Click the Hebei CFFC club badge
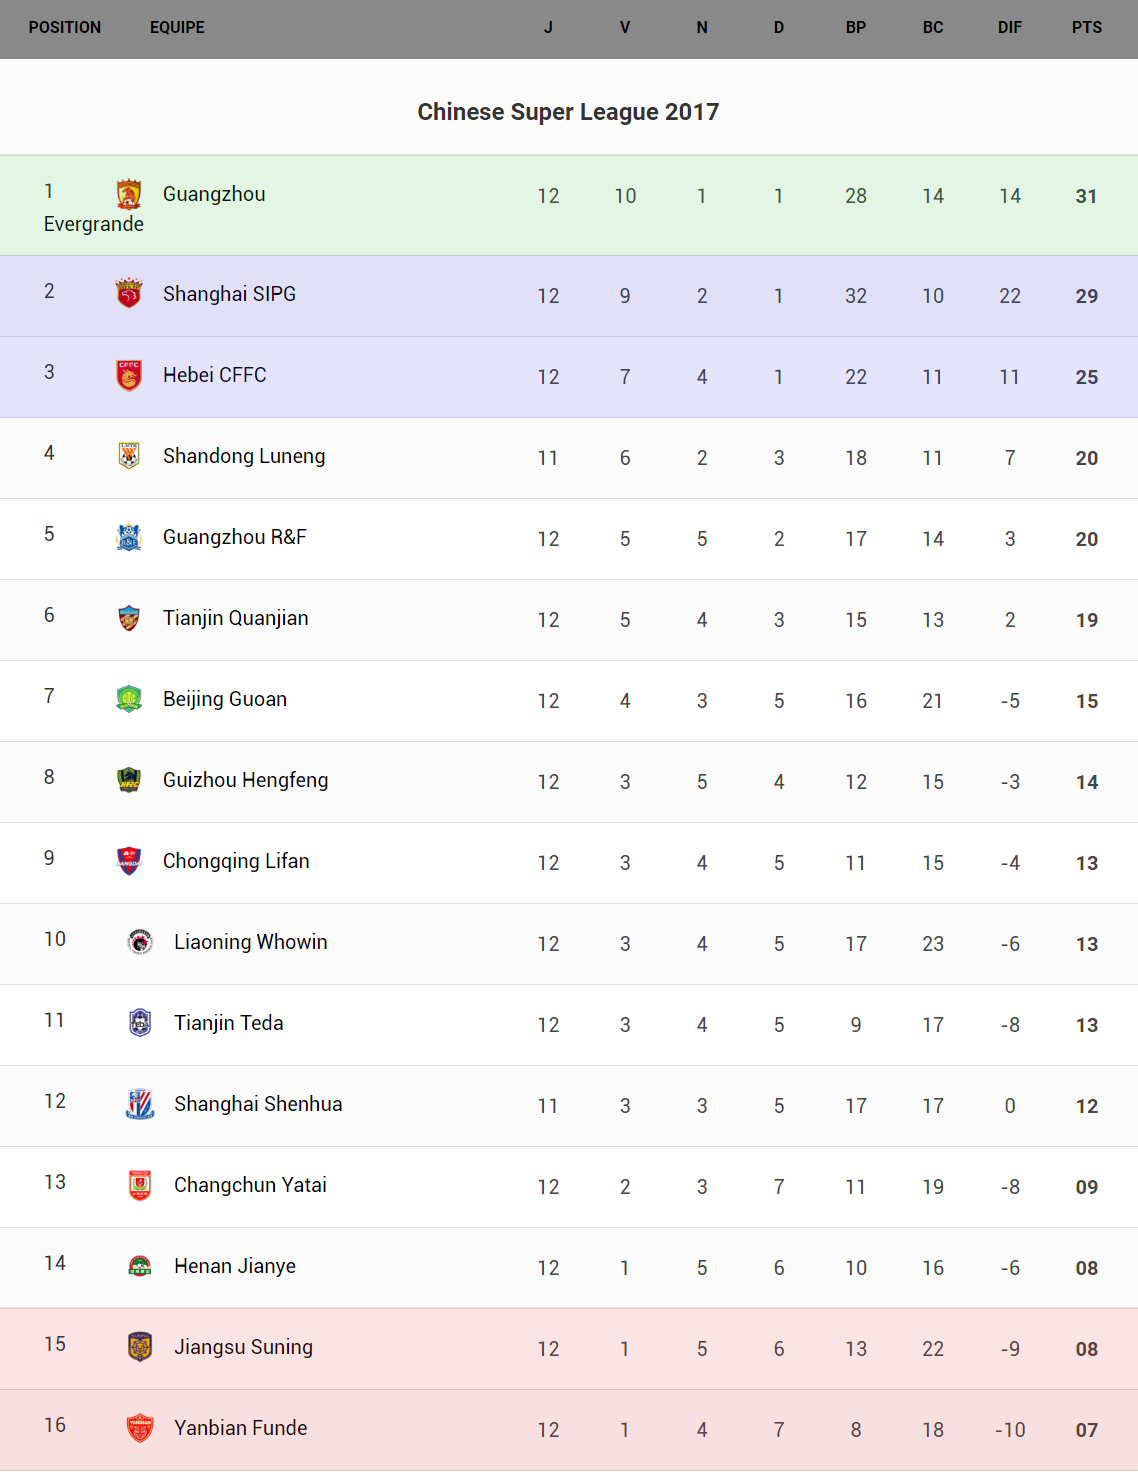This screenshot has width=1138, height=1475. point(129,375)
